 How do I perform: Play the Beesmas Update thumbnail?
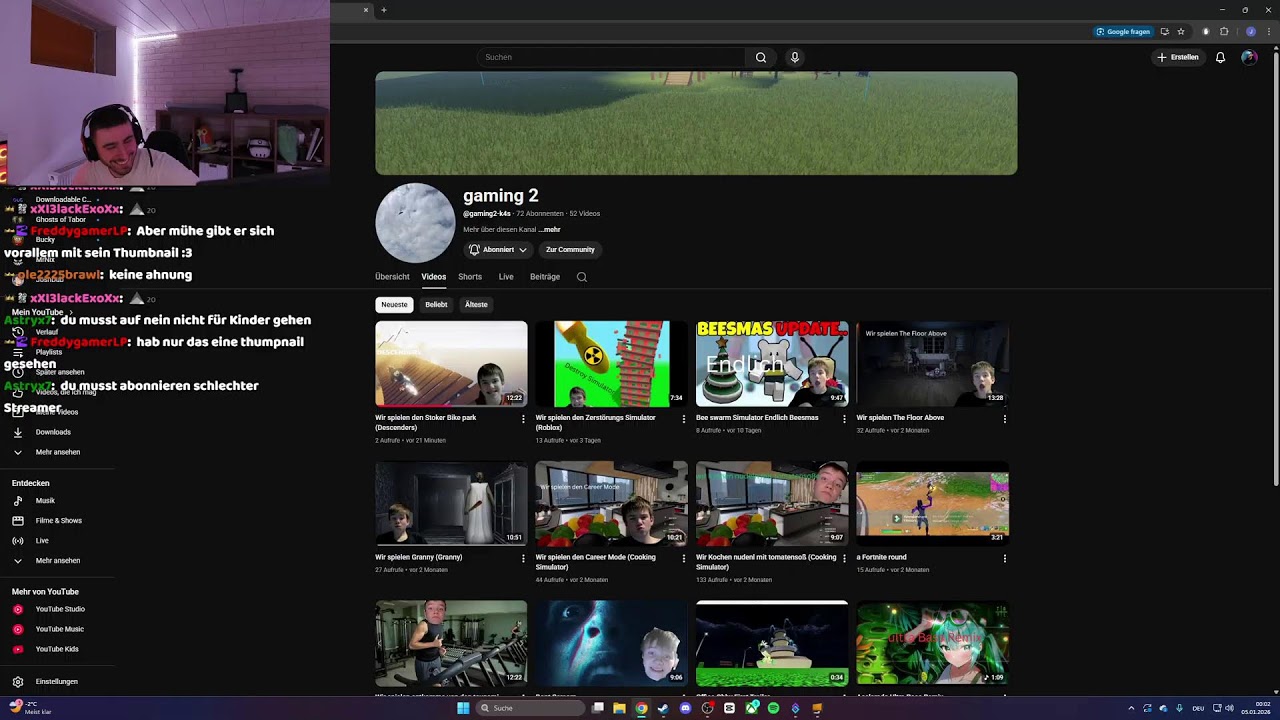[772, 364]
